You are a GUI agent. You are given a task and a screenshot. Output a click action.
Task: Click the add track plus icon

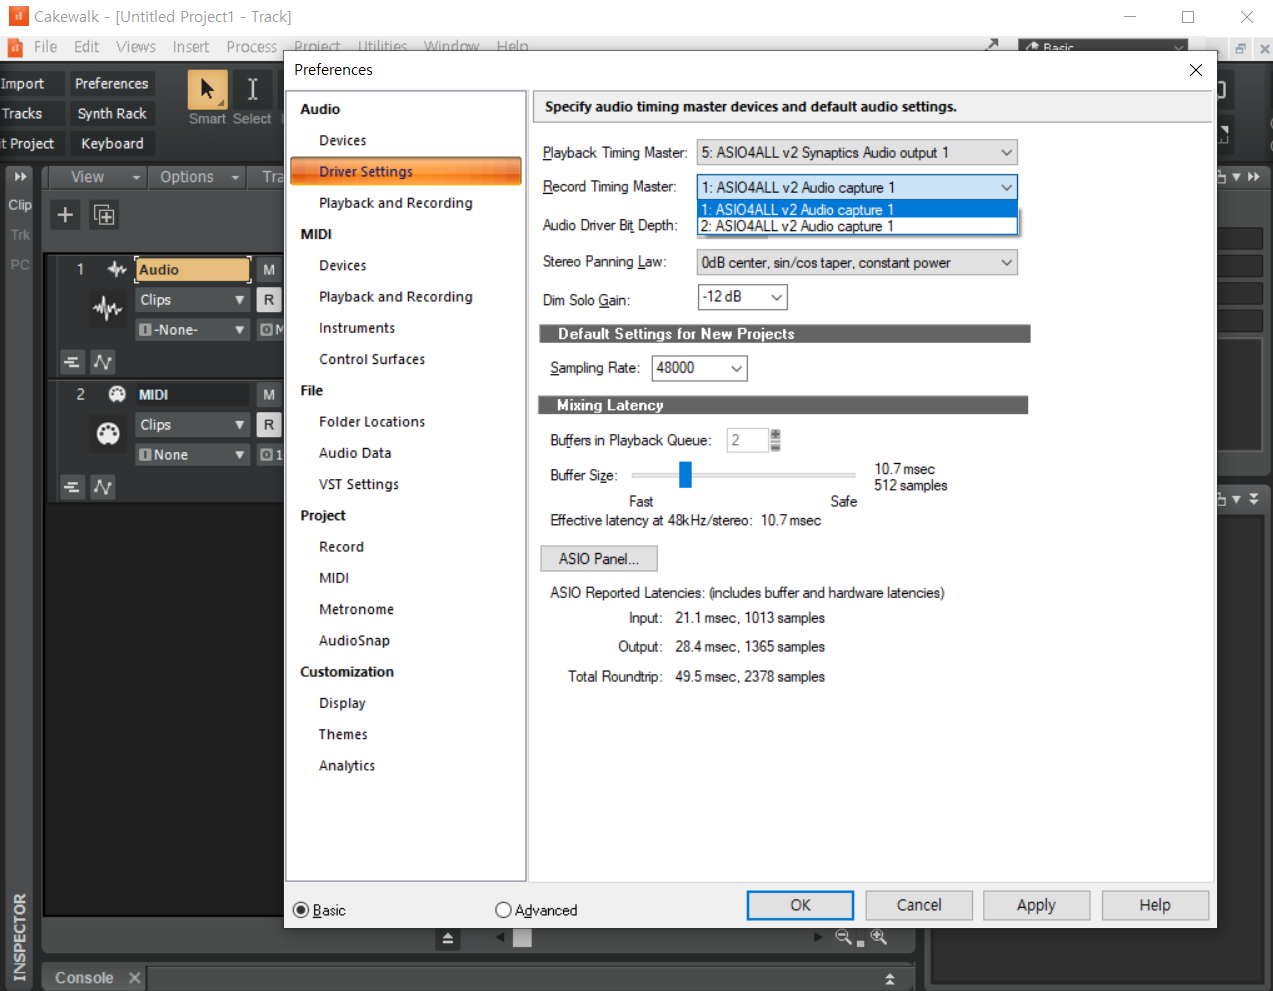[65, 215]
